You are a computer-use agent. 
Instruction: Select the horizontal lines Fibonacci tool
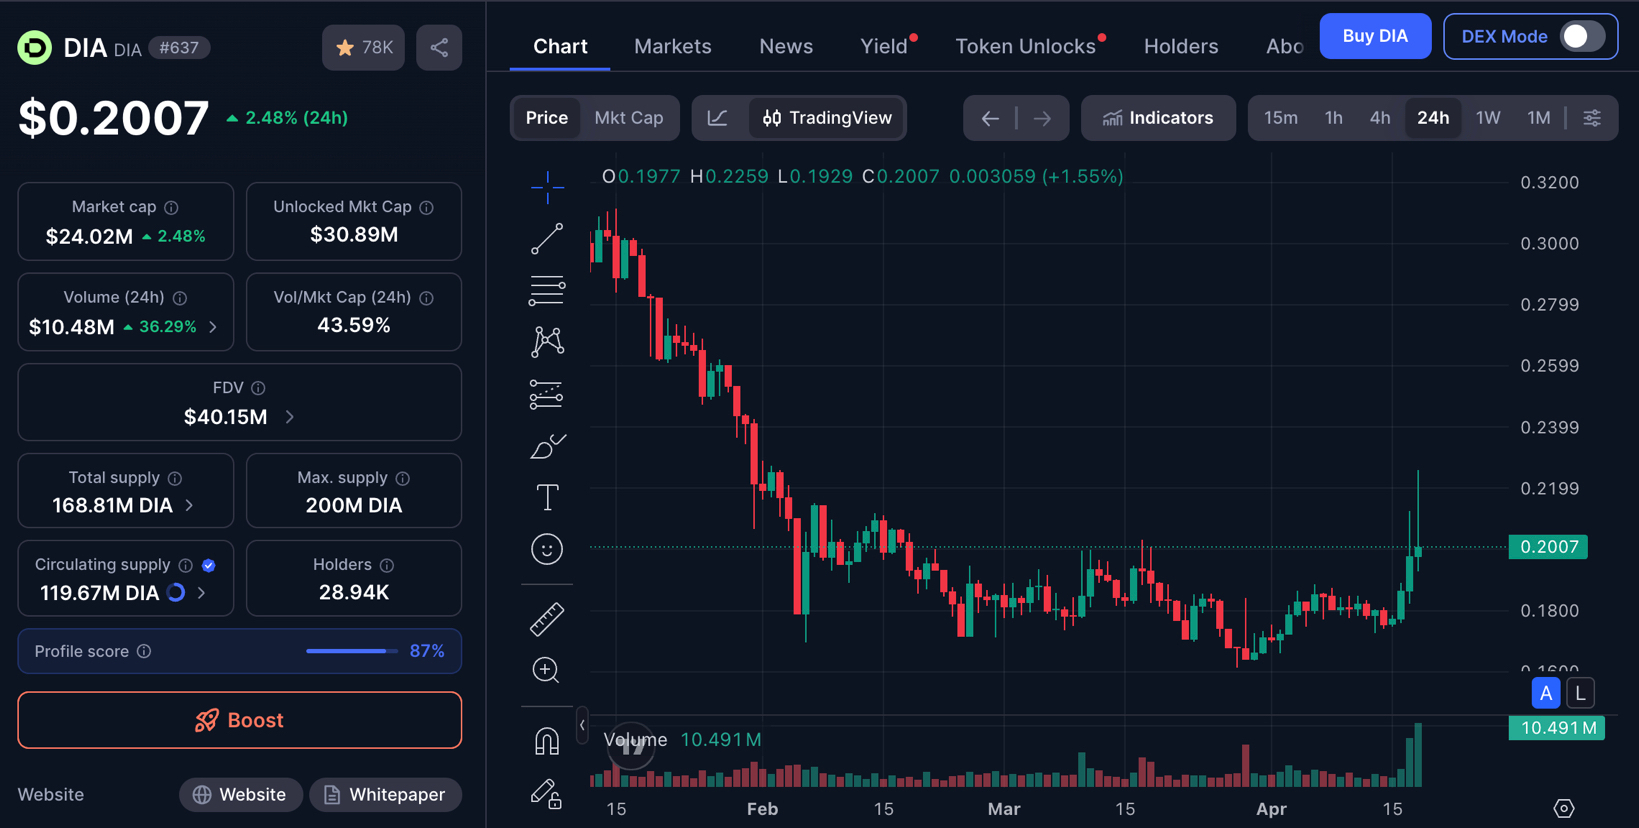coord(547,290)
